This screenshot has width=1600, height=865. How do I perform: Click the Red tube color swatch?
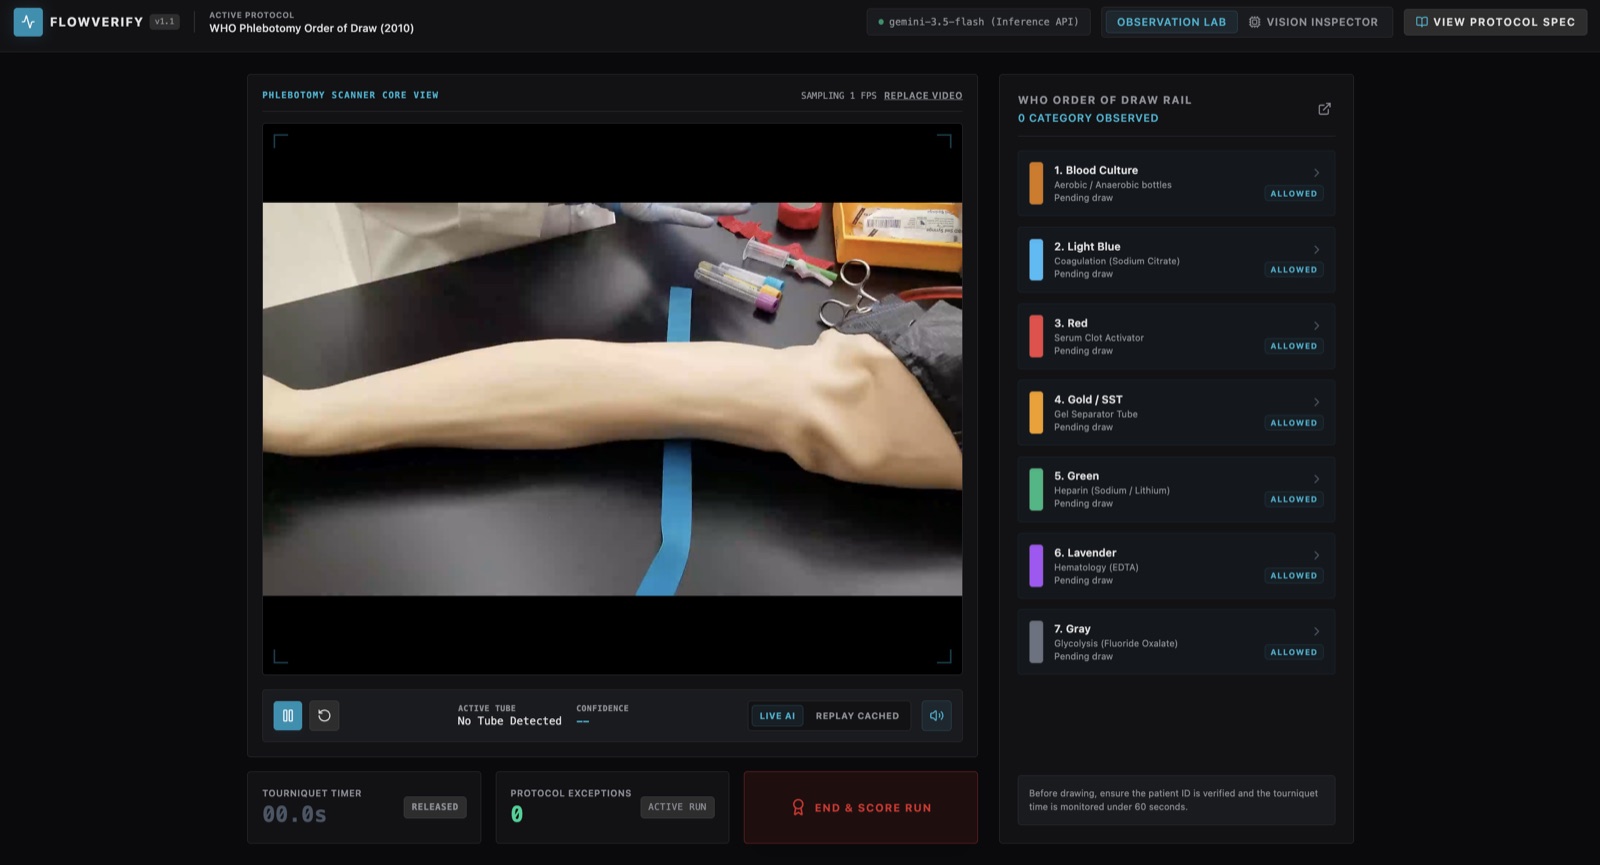point(1036,336)
